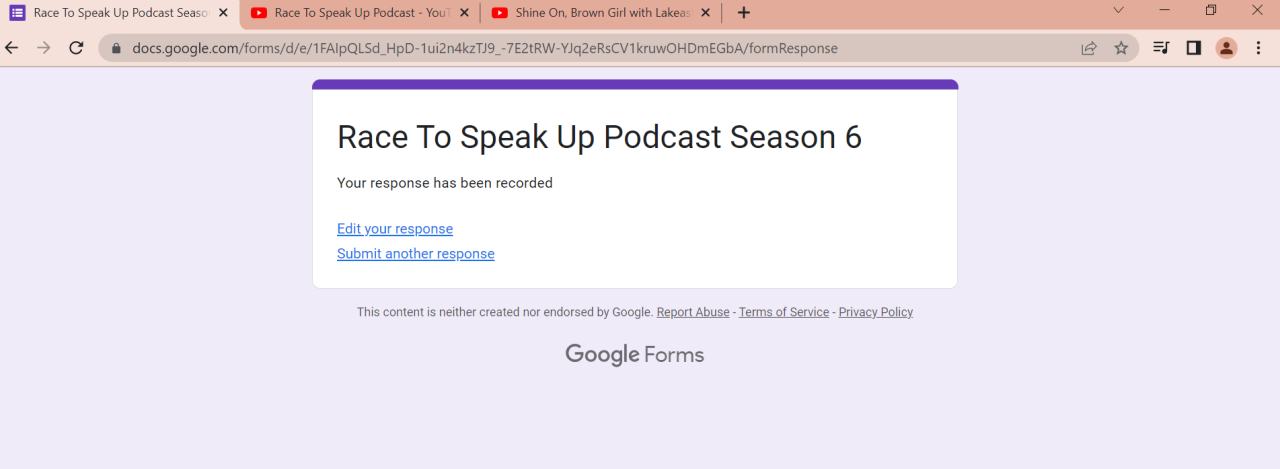1280x469 pixels.
Task: Click the form title Race To Speak Up Podcast Season 6
Action: 599,137
